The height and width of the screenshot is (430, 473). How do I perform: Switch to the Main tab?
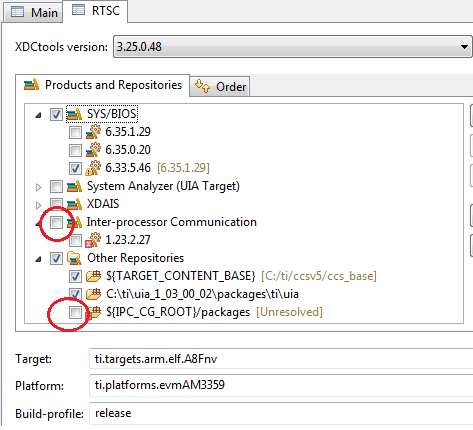coord(34,12)
